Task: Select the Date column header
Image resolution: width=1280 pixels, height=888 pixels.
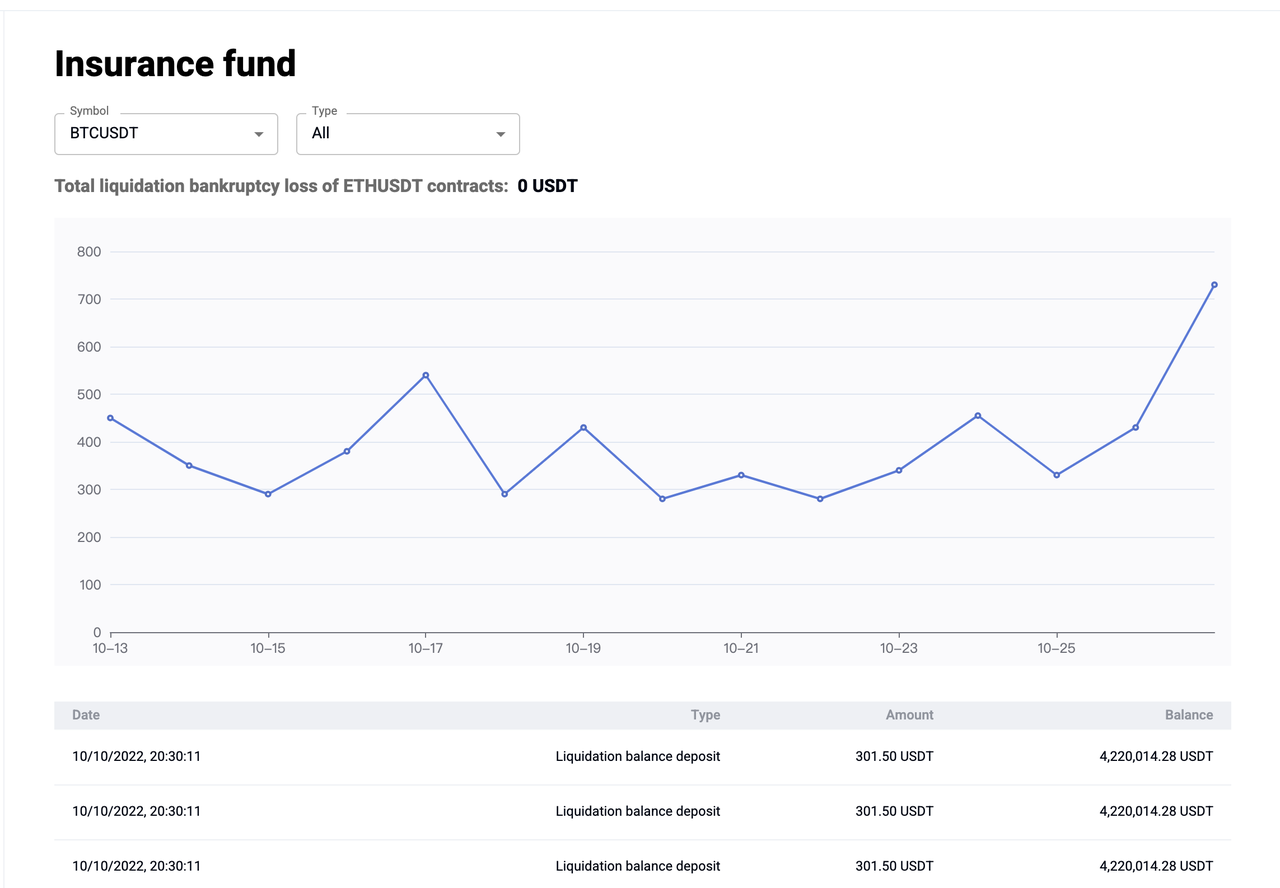Action: 85,714
